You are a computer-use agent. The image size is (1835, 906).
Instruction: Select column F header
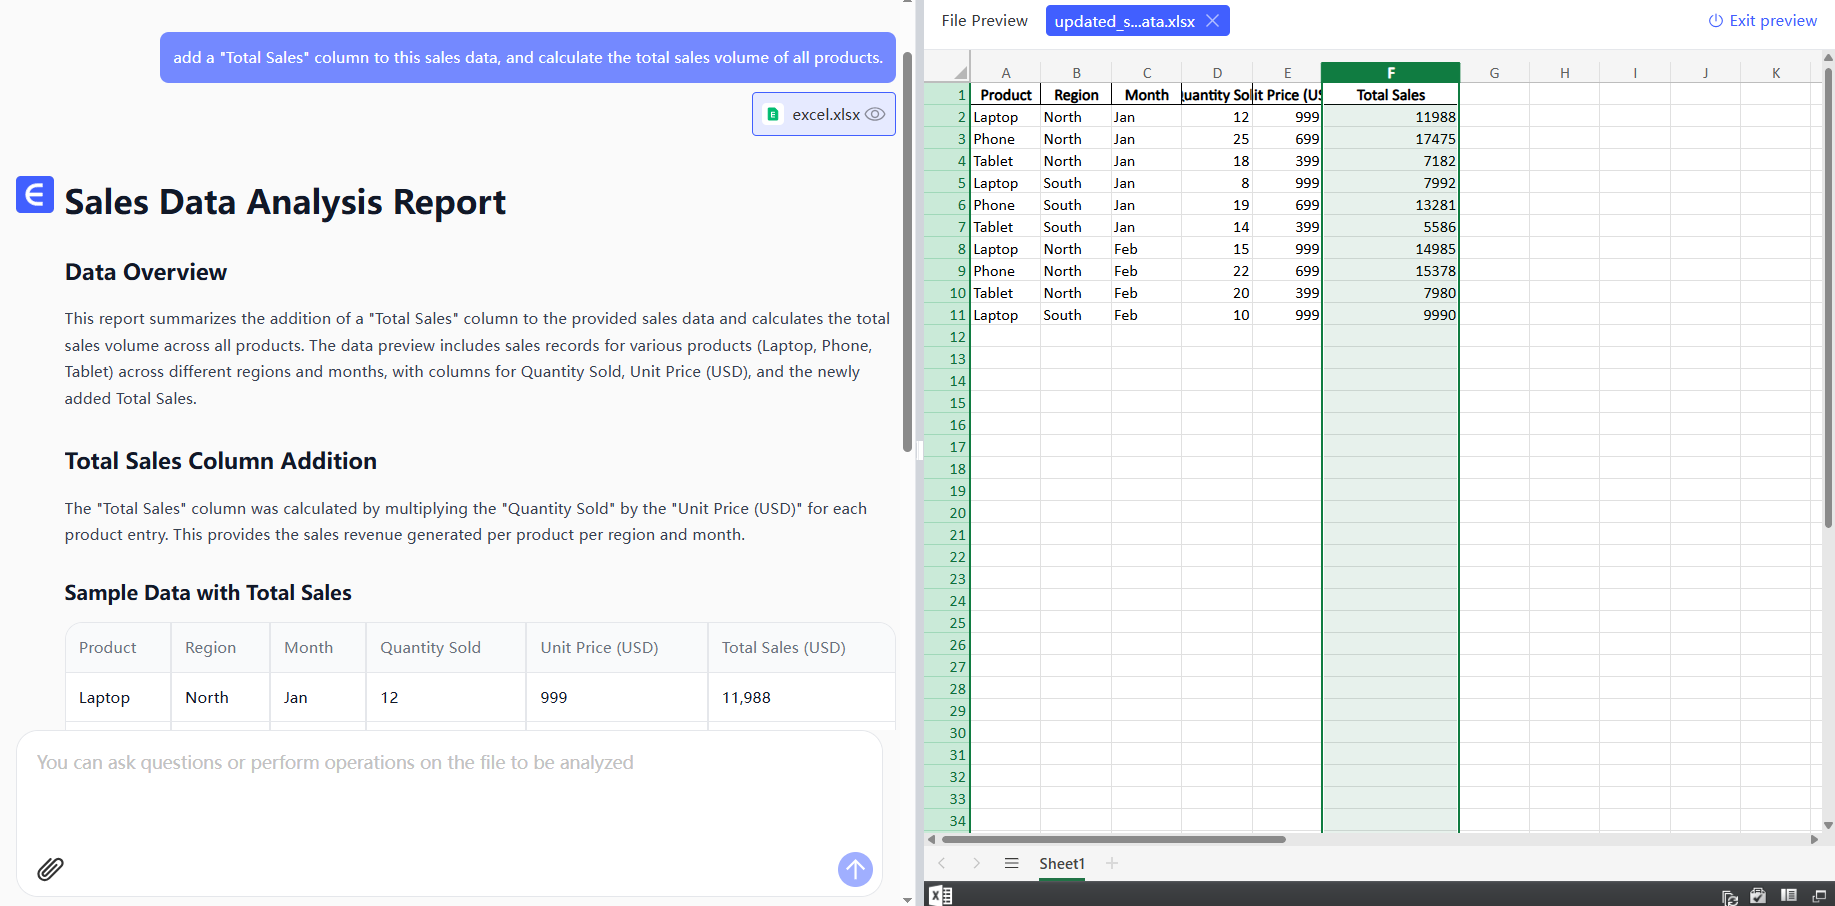click(1390, 73)
